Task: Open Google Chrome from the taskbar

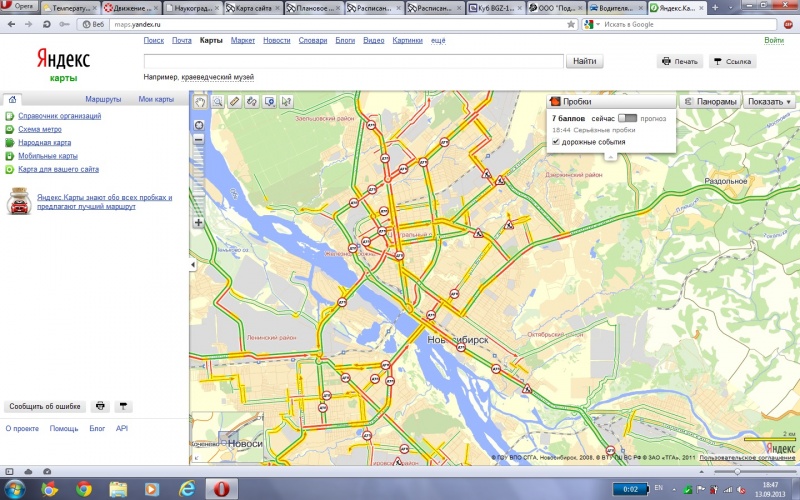Action: click(x=84, y=488)
